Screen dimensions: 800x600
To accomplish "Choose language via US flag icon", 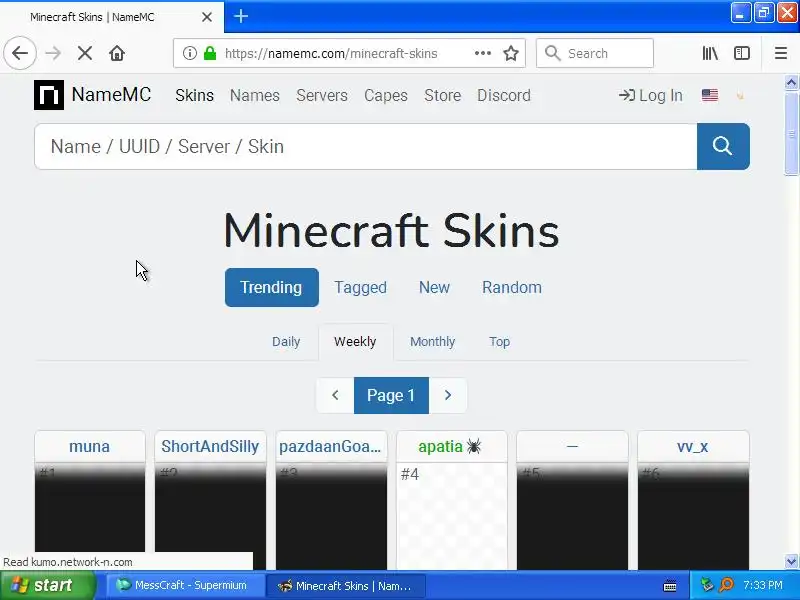I will coord(710,95).
